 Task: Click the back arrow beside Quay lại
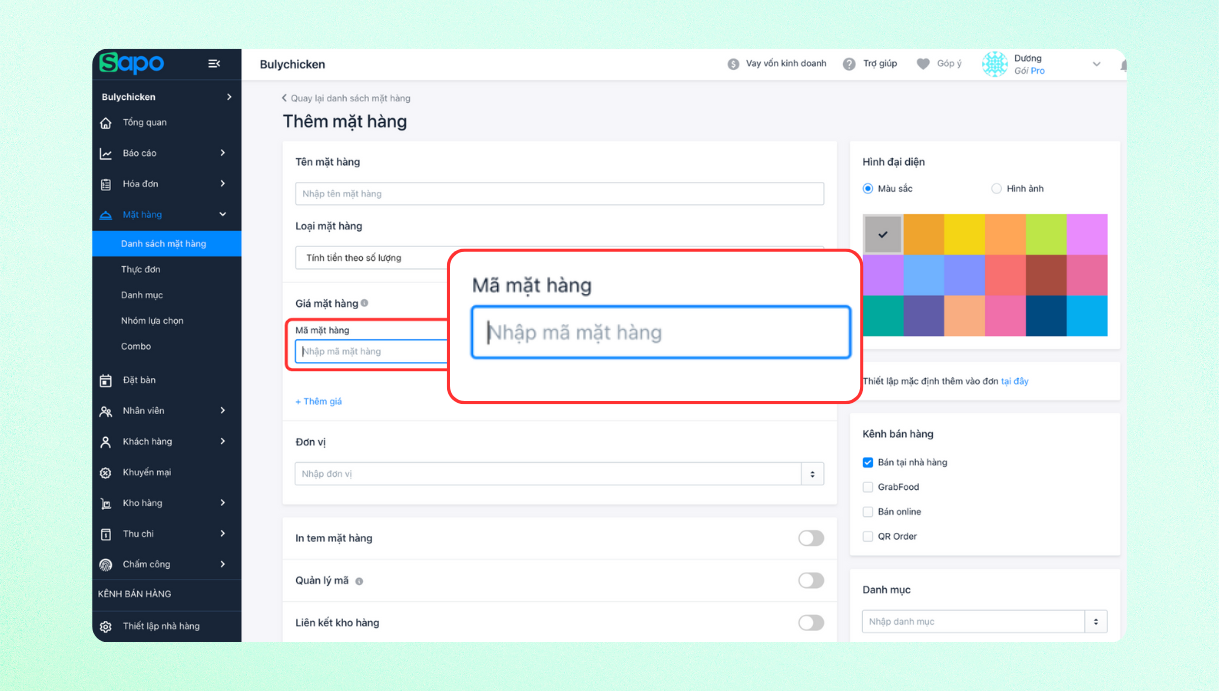click(x=284, y=98)
